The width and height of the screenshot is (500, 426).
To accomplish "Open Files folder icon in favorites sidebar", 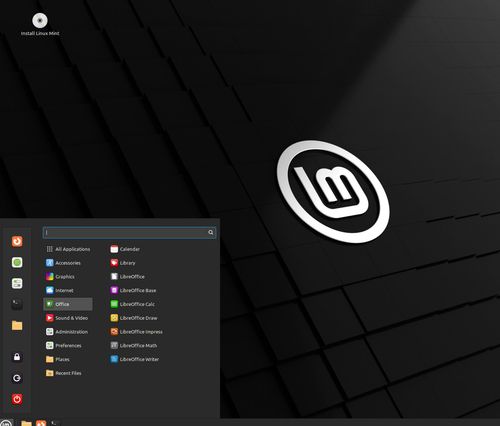I will point(17,325).
